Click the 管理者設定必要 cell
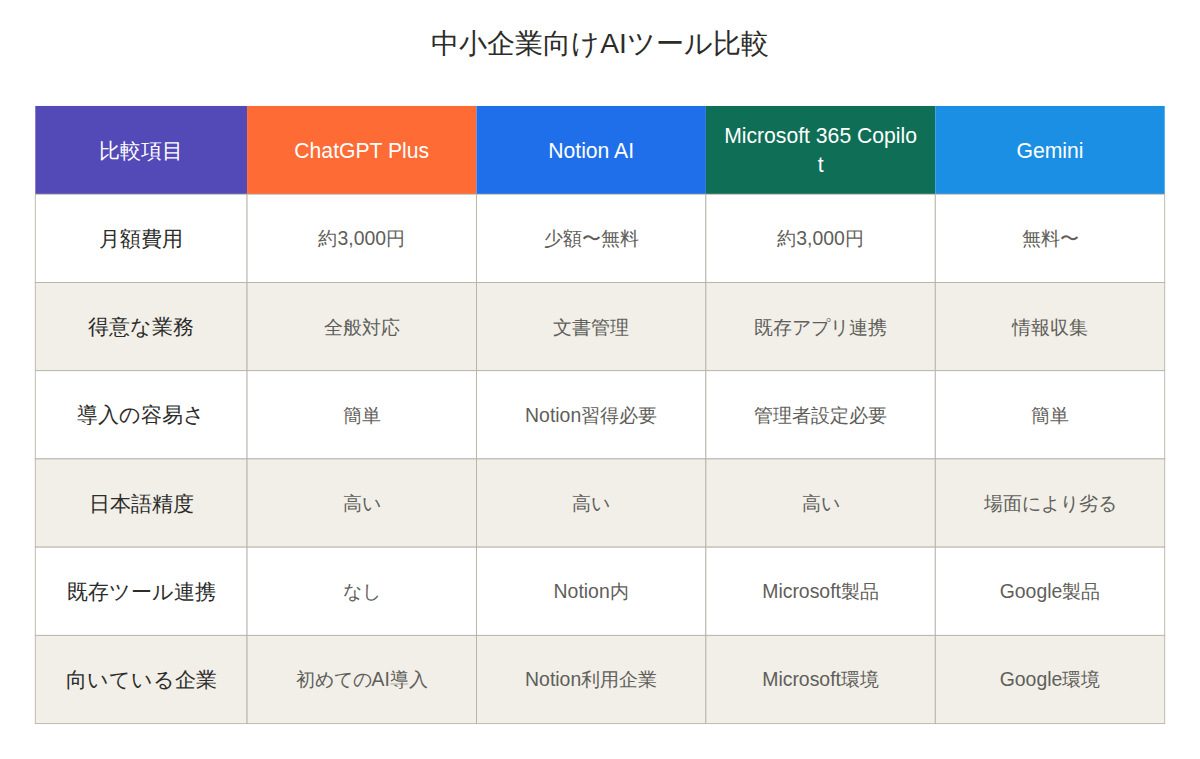Screen dimensions: 1200x759 click(821, 415)
